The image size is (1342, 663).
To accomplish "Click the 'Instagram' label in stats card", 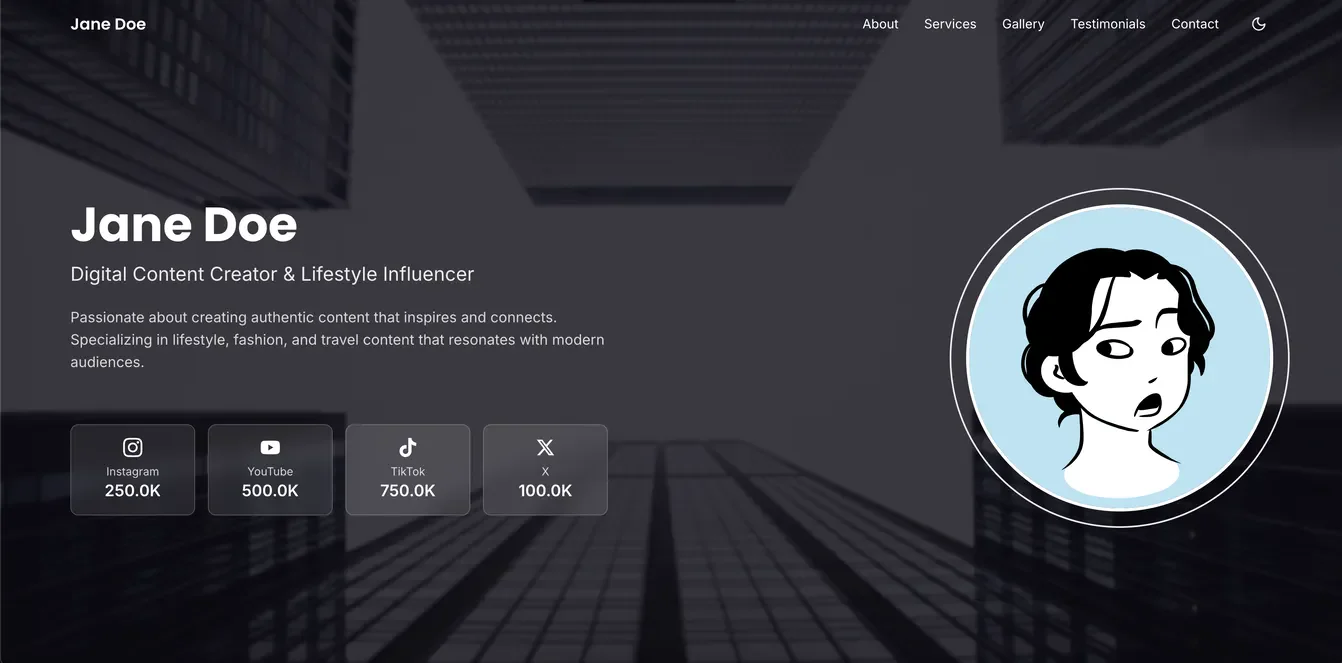I will pyautogui.click(x=133, y=471).
